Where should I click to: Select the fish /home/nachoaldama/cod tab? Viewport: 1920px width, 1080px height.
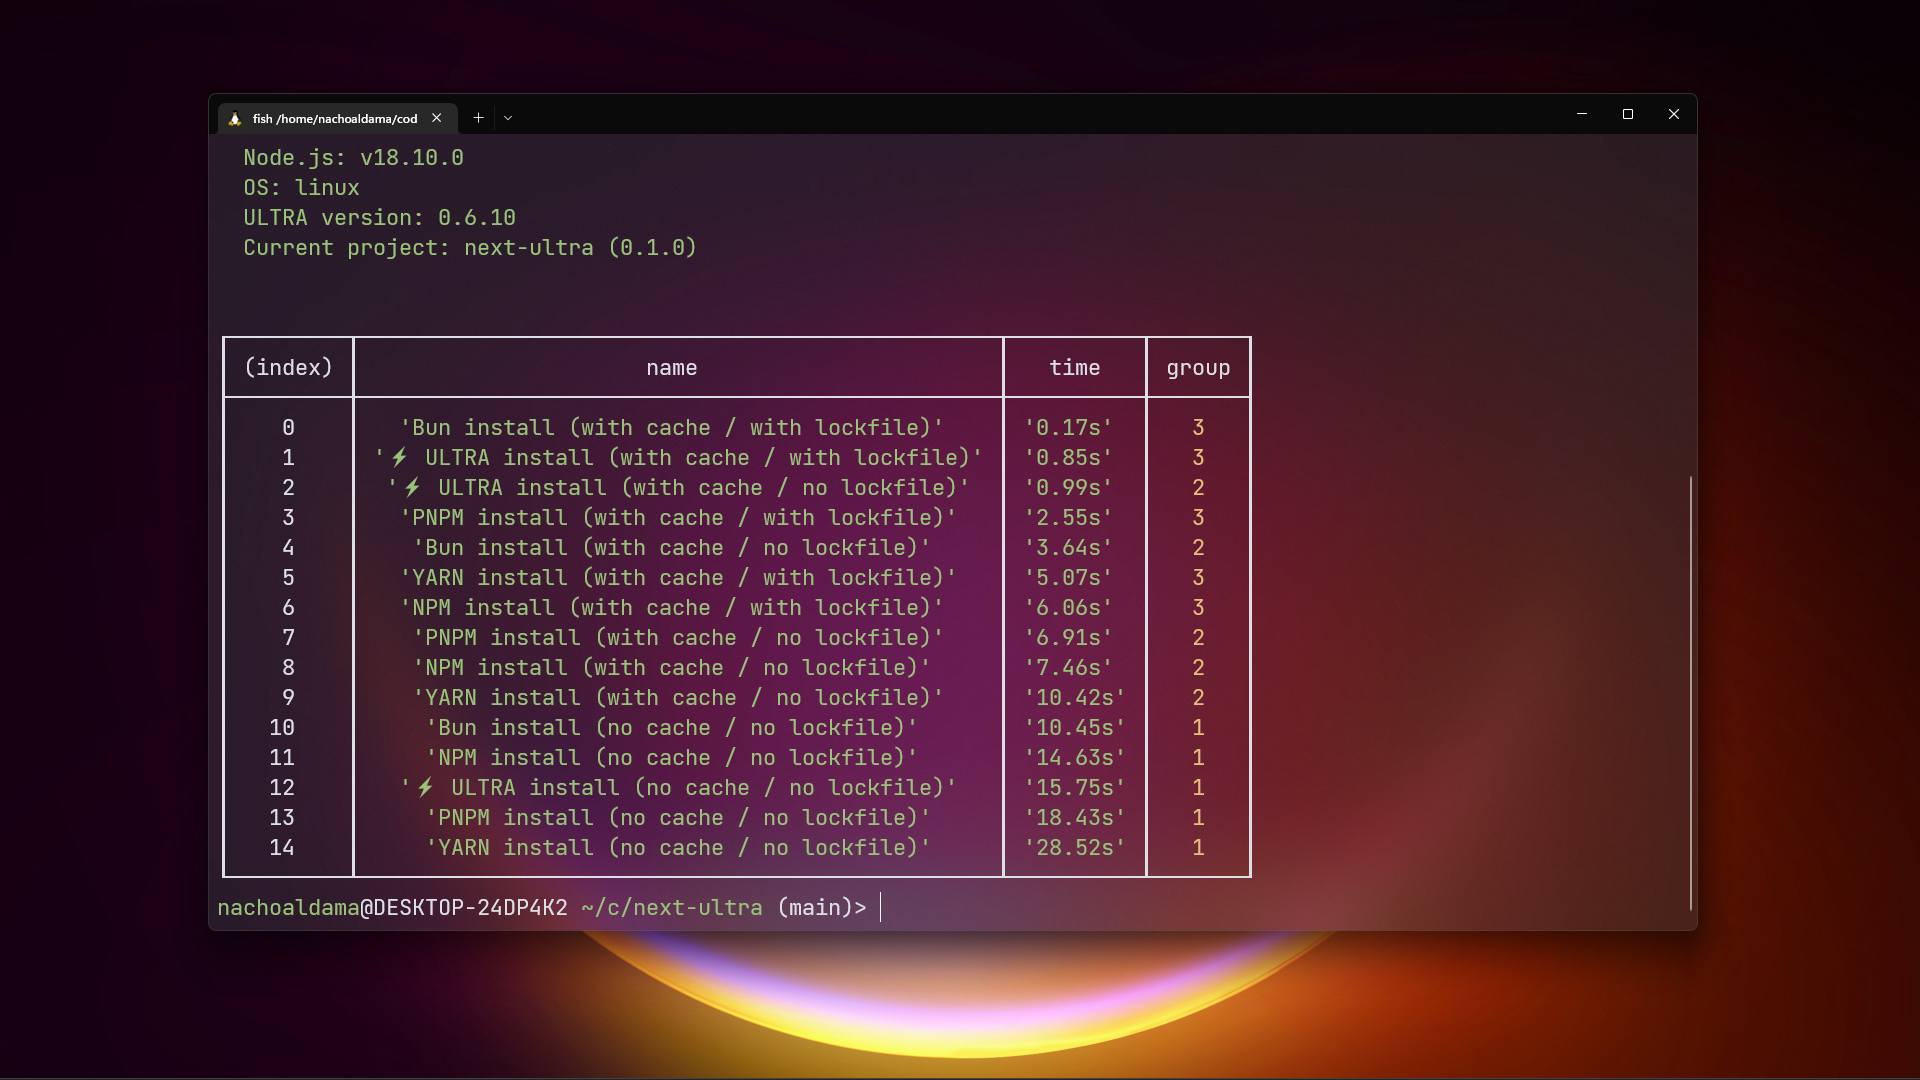pyautogui.click(x=334, y=119)
